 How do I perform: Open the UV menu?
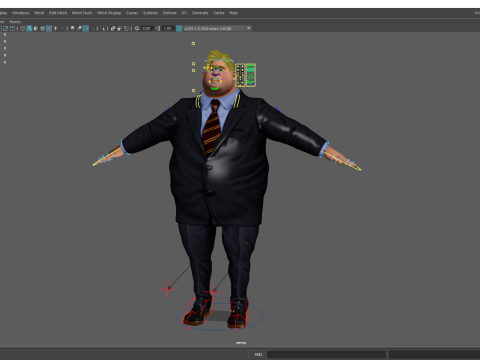click(184, 13)
